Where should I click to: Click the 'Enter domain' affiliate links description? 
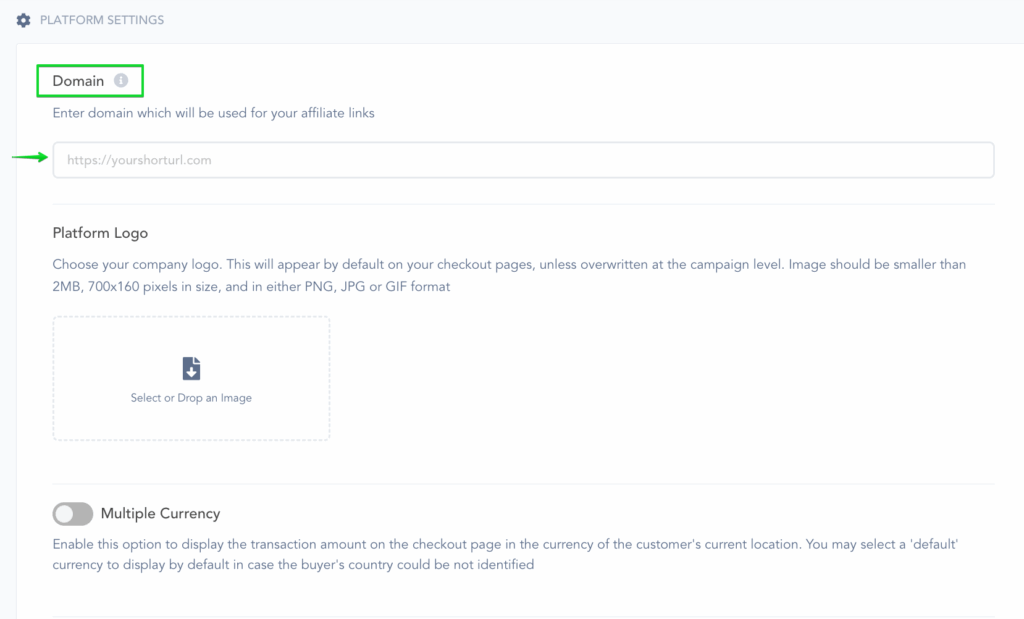214,113
